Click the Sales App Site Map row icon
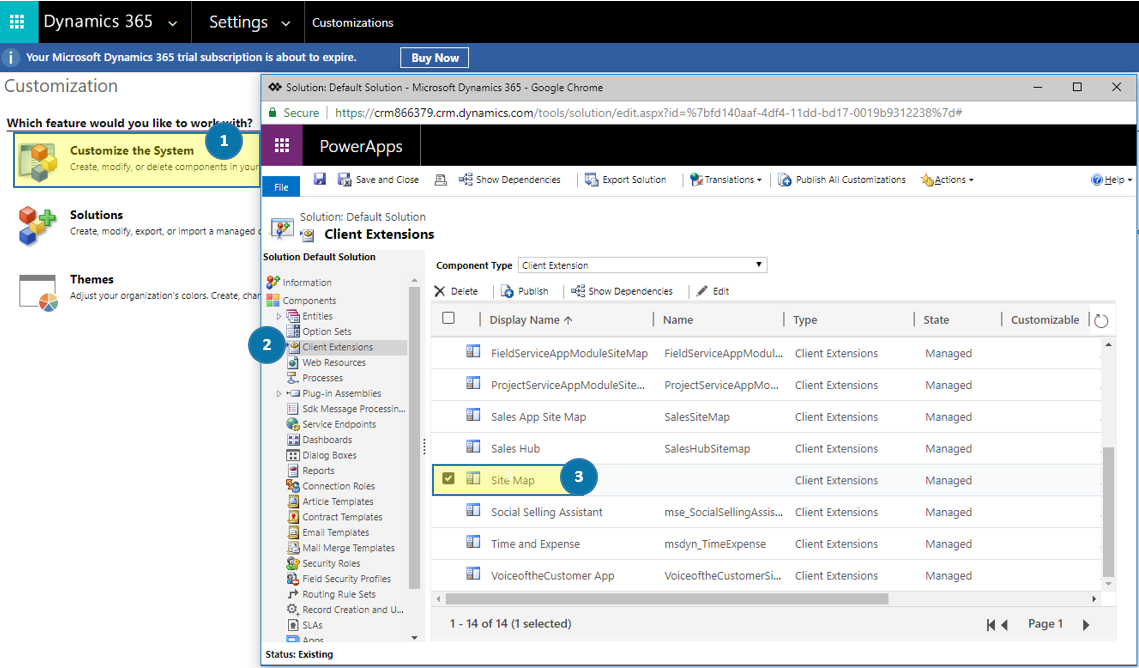This screenshot has width=1139, height=668. tap(473, 415)
